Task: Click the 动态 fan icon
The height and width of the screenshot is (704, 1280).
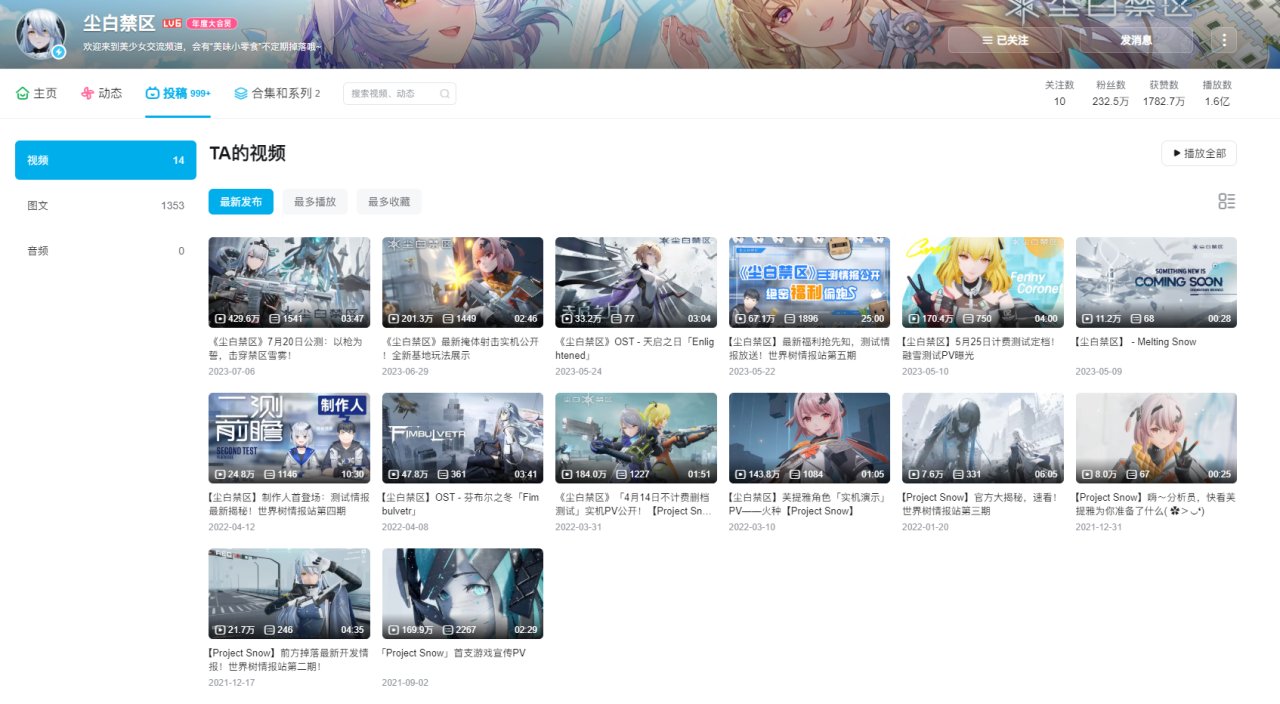Action: [88, 93]
